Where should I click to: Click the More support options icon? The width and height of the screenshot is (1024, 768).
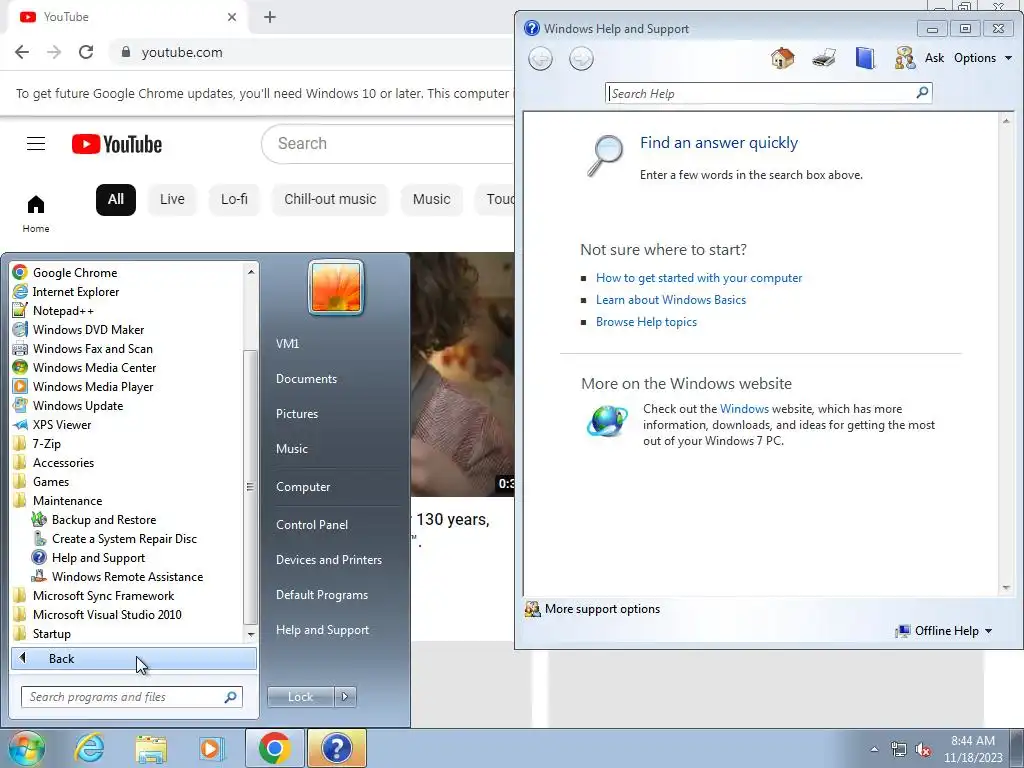click(x=532, y=609)
